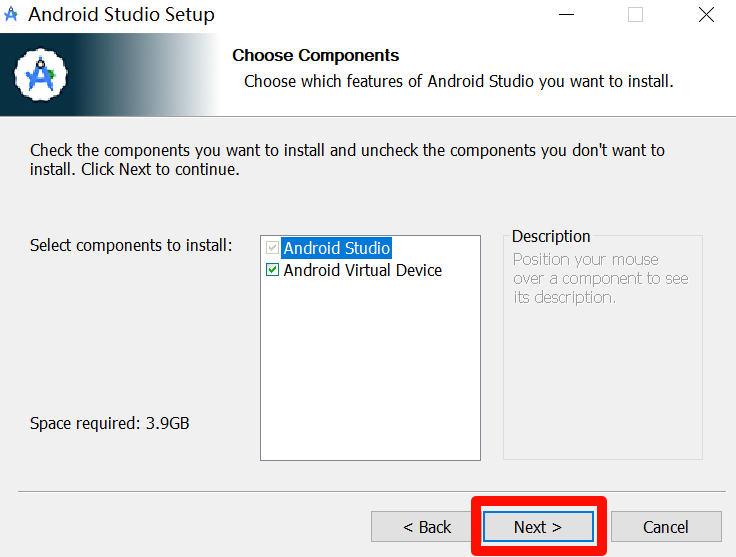Minimize the setup window
Image resolution: width=736 pixels, height=557 pixels.
[567, 15]
